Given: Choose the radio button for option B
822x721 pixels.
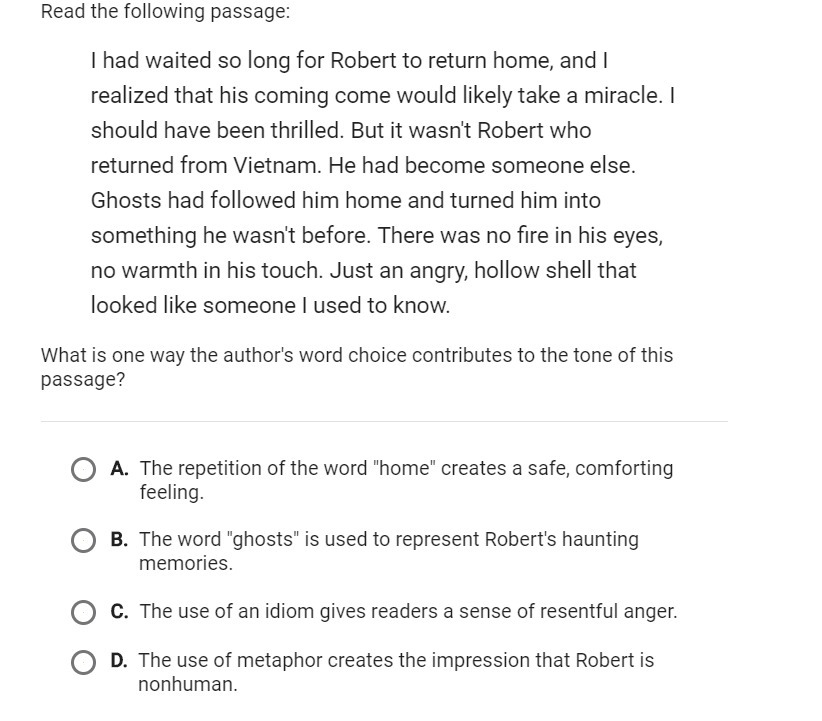Looking at the screenshot, I should pyautogui.click(x=83, y=541).
